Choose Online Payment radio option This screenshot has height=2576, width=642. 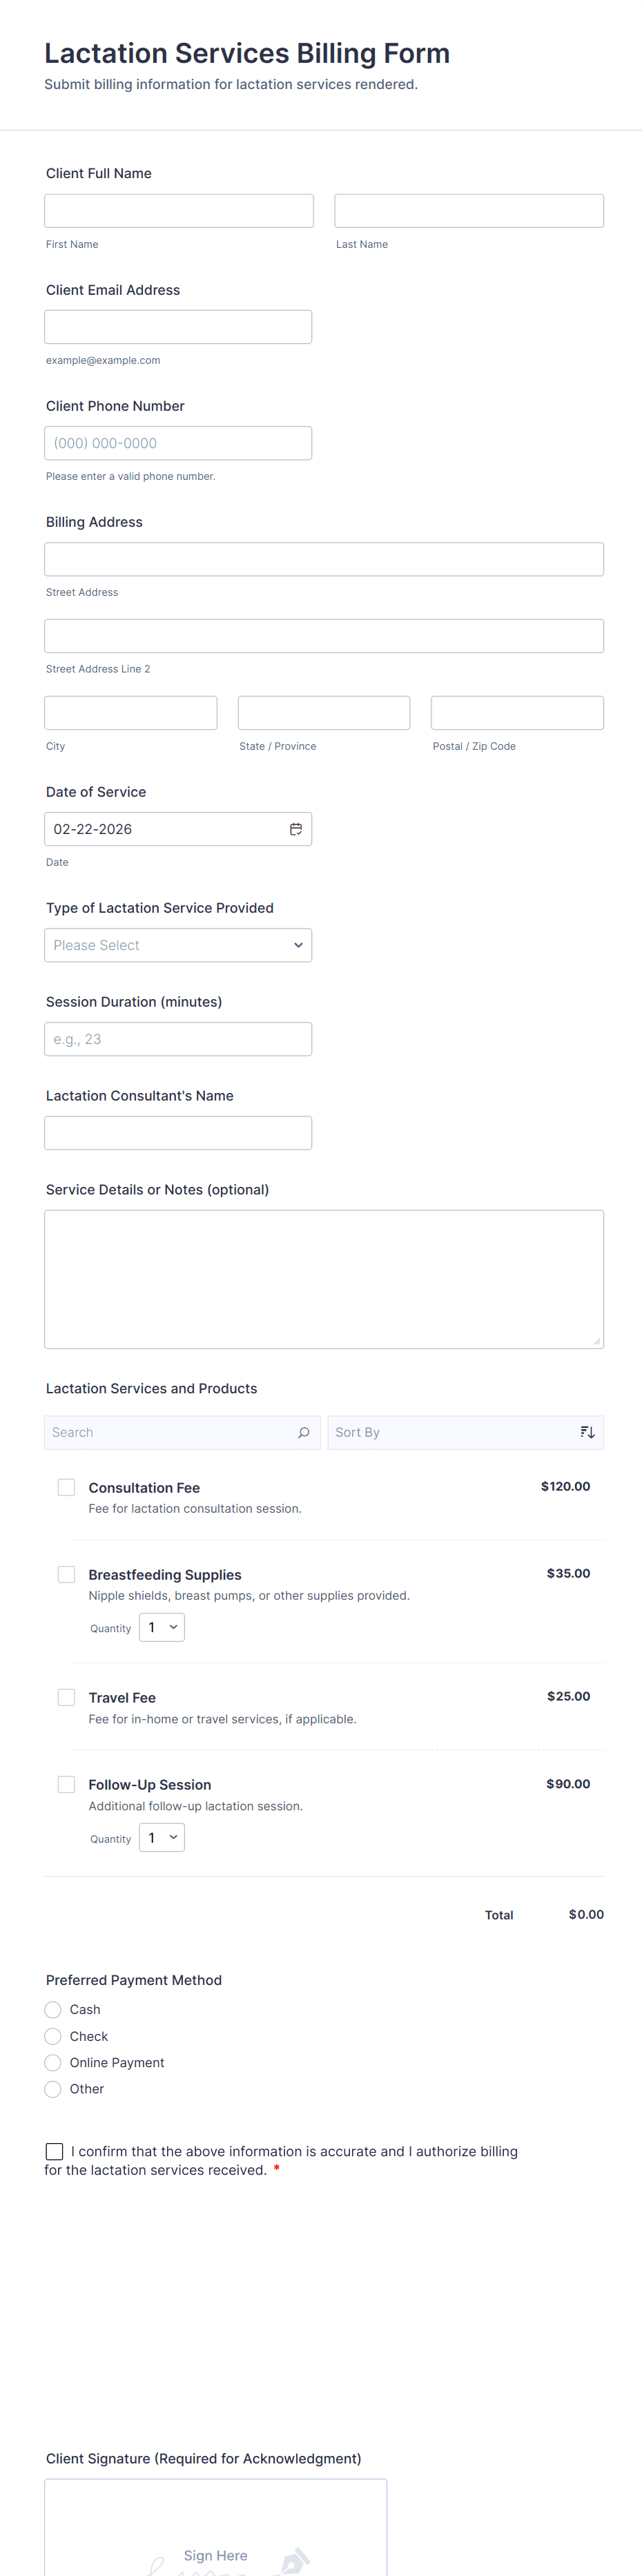[53, 2062]
